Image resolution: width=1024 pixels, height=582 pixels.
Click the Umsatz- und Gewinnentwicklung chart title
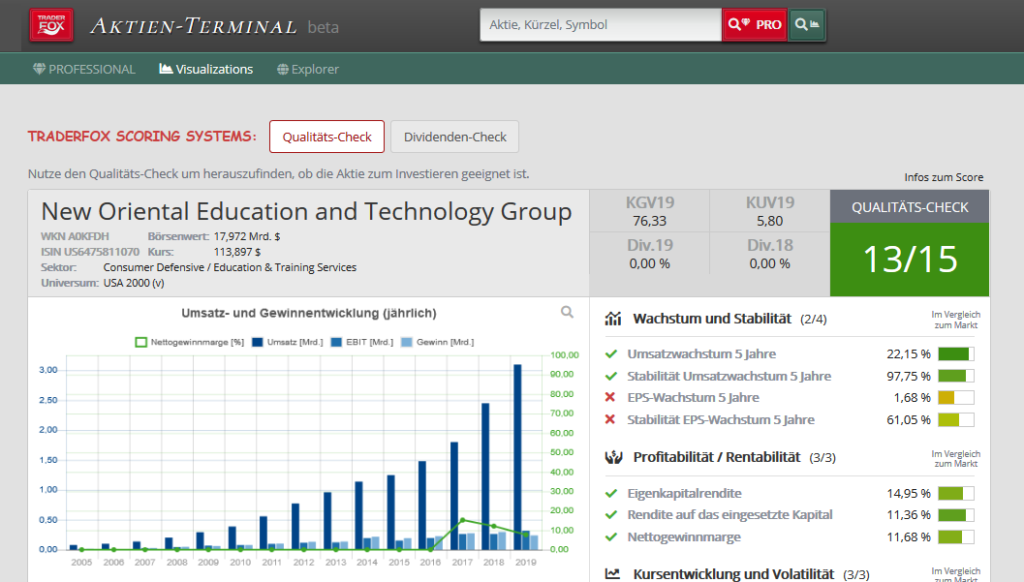309,313
